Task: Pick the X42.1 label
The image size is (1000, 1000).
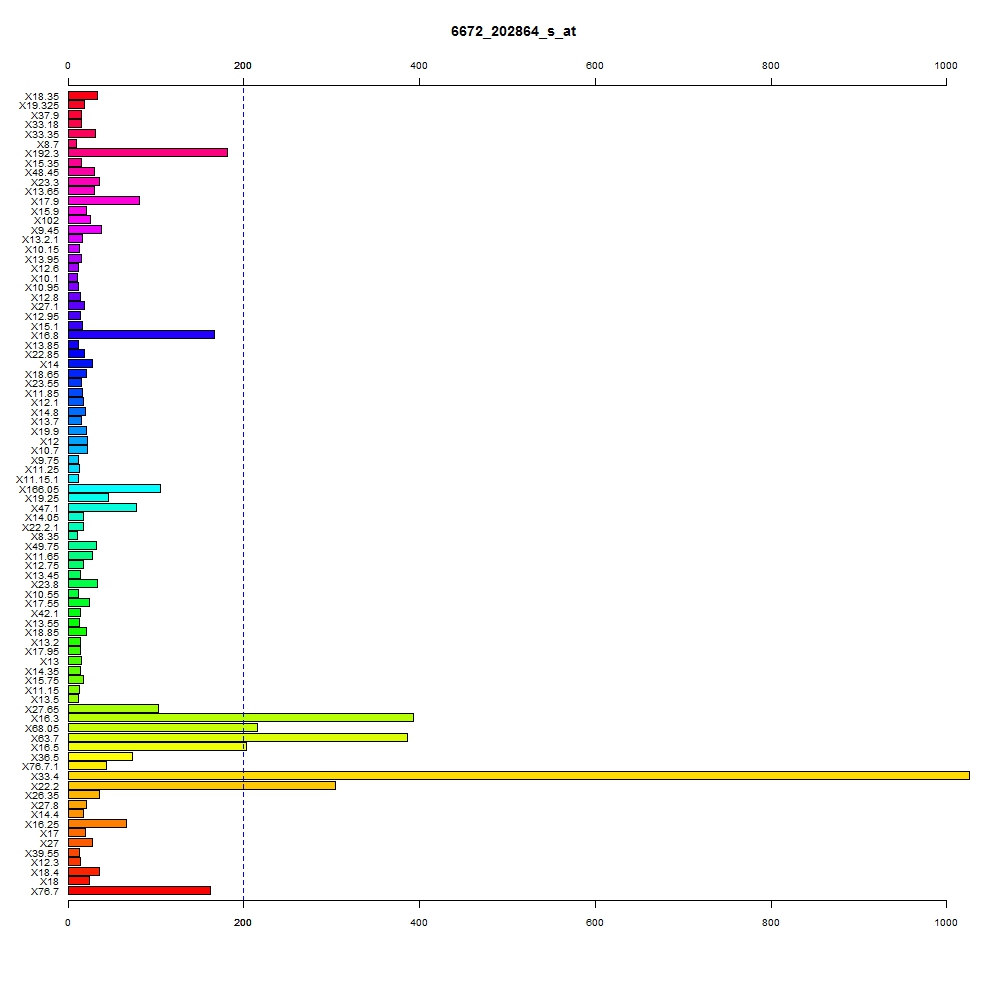Action: [x=45, y=614]
